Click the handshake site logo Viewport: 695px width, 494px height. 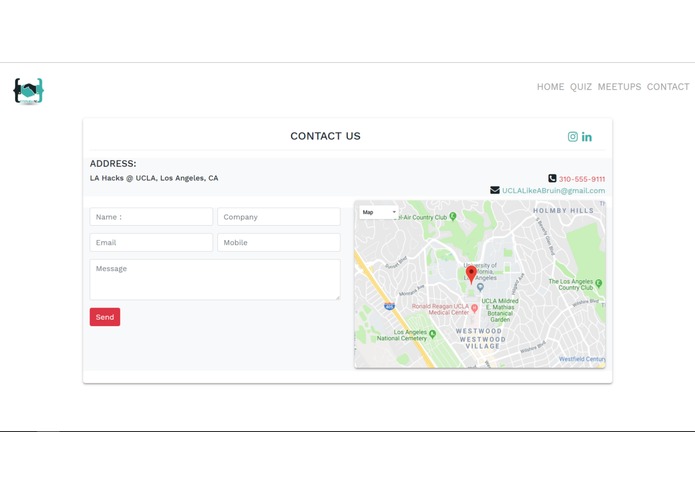[29, 91]
